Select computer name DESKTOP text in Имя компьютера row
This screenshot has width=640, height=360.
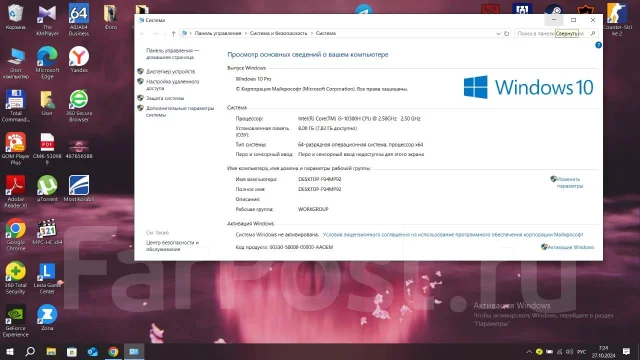320,179
